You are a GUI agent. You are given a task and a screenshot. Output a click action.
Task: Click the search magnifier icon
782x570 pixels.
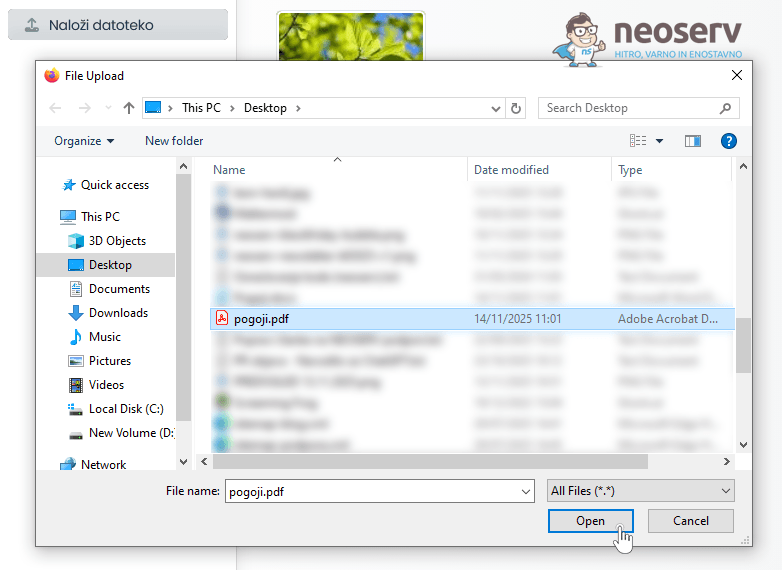726,108
